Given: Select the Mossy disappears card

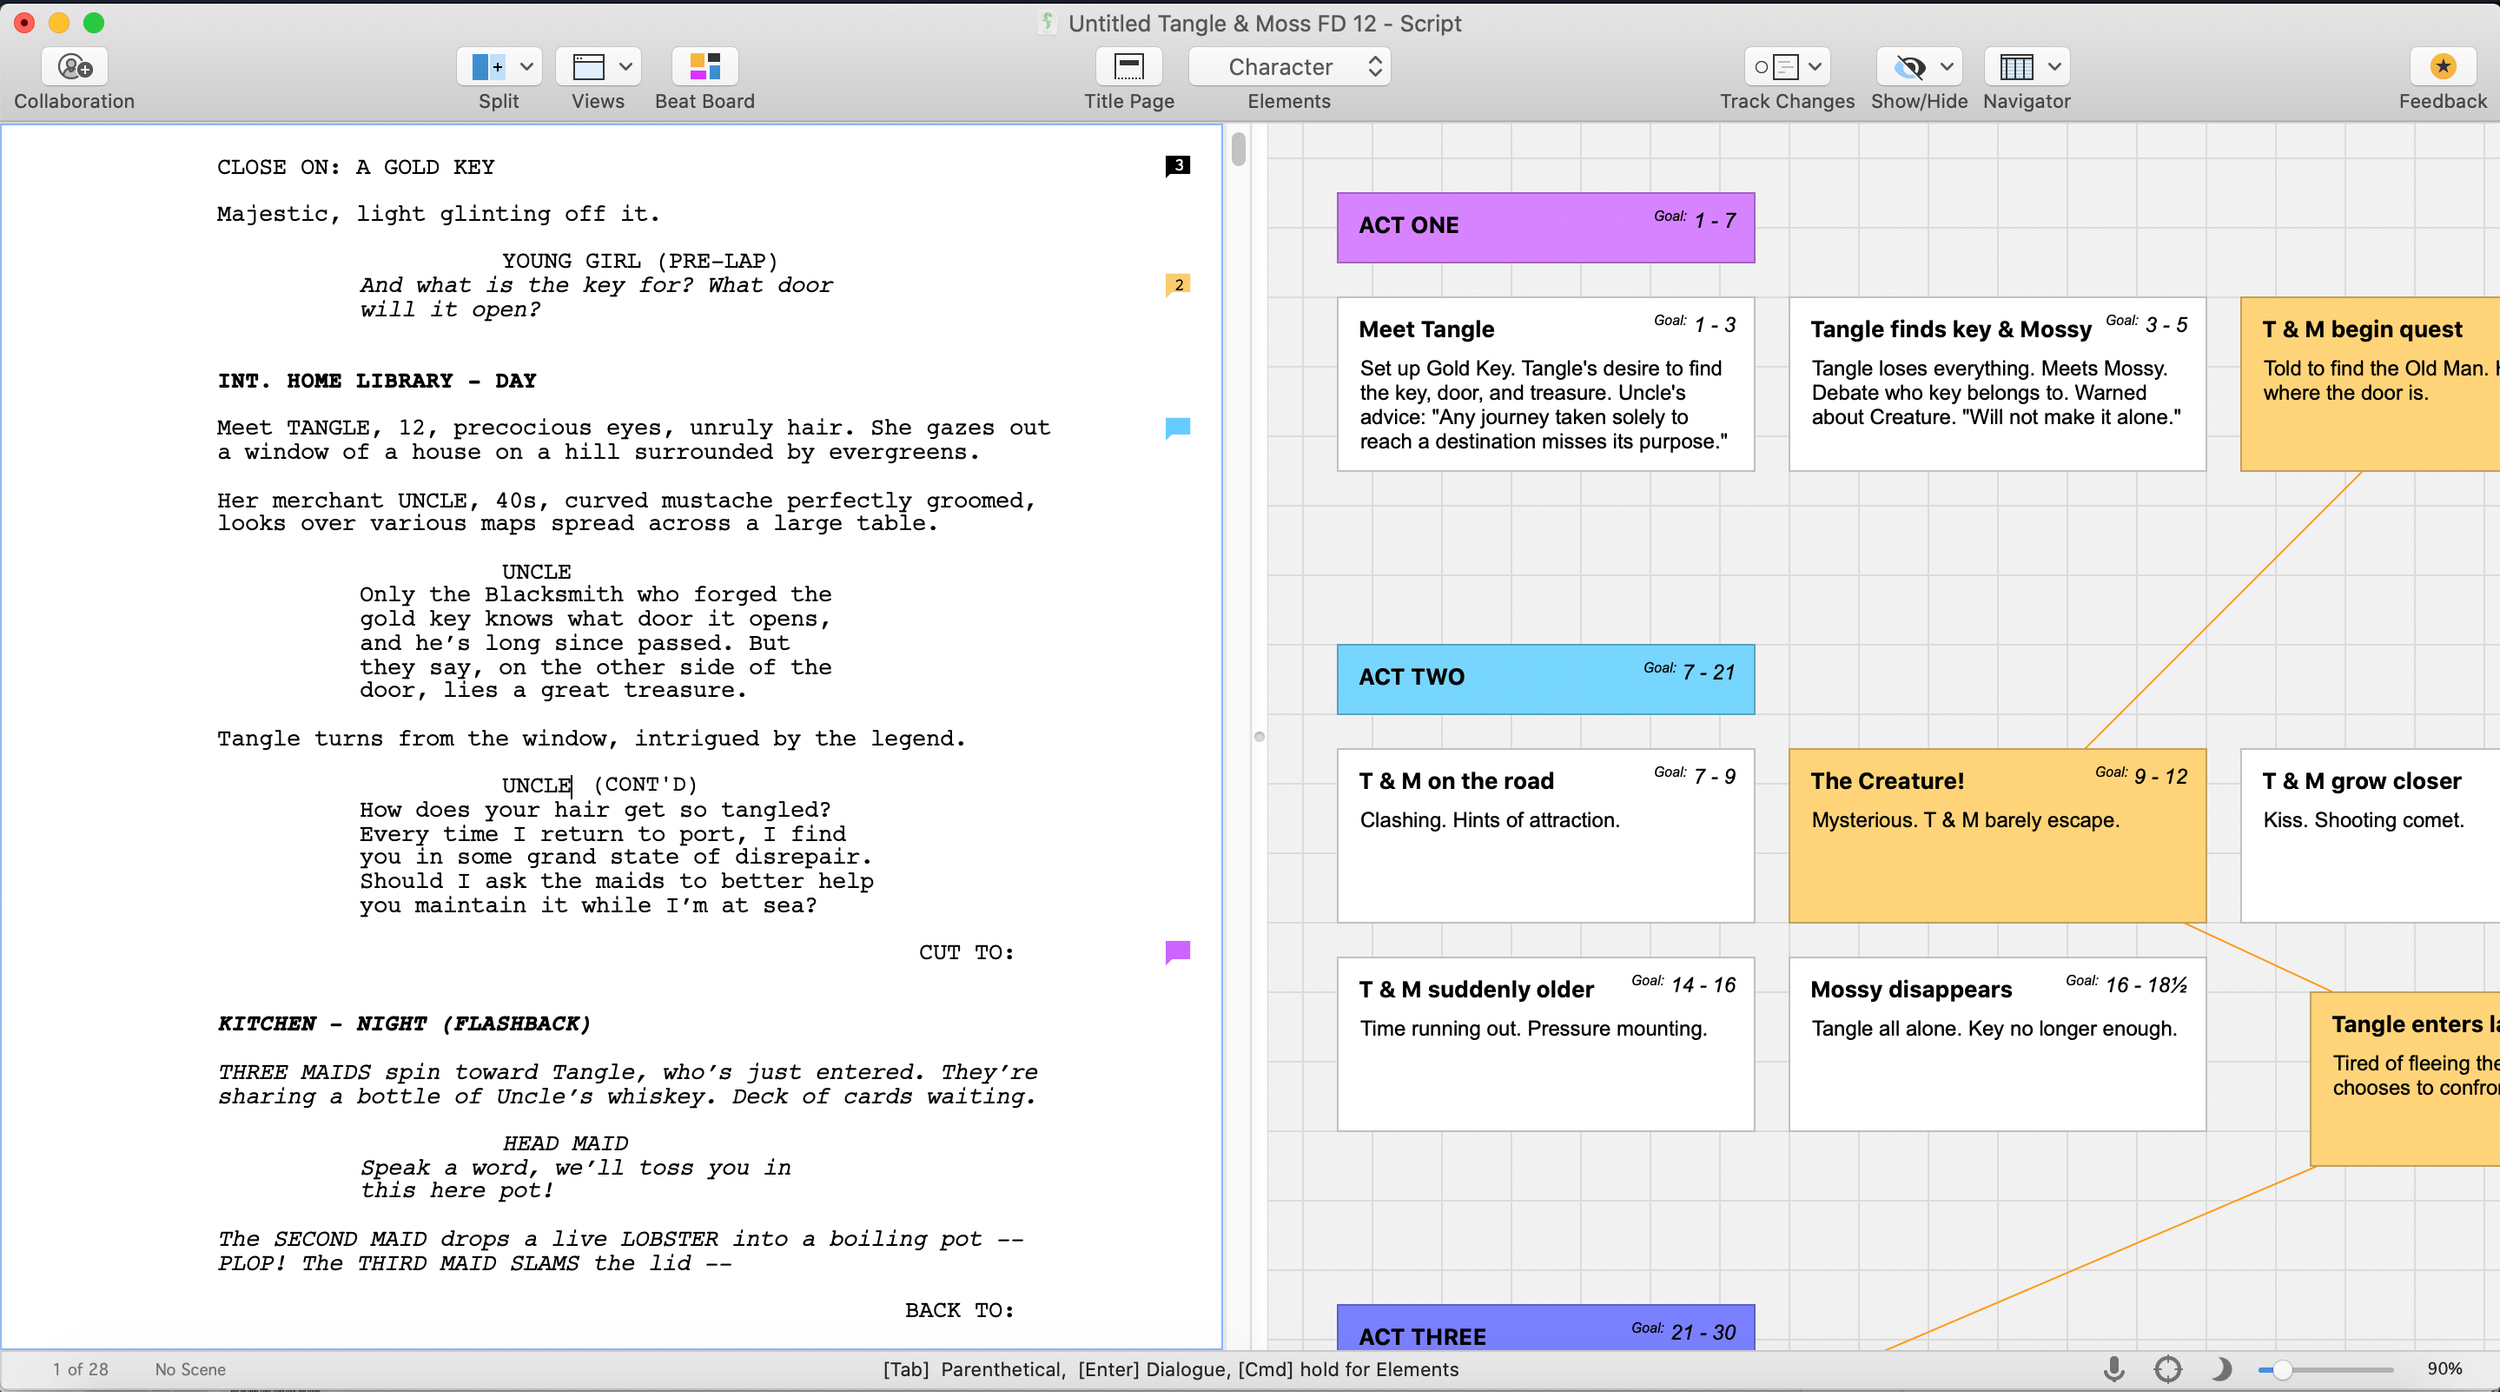Looking at the screenshot, I should [1997, 1044].
